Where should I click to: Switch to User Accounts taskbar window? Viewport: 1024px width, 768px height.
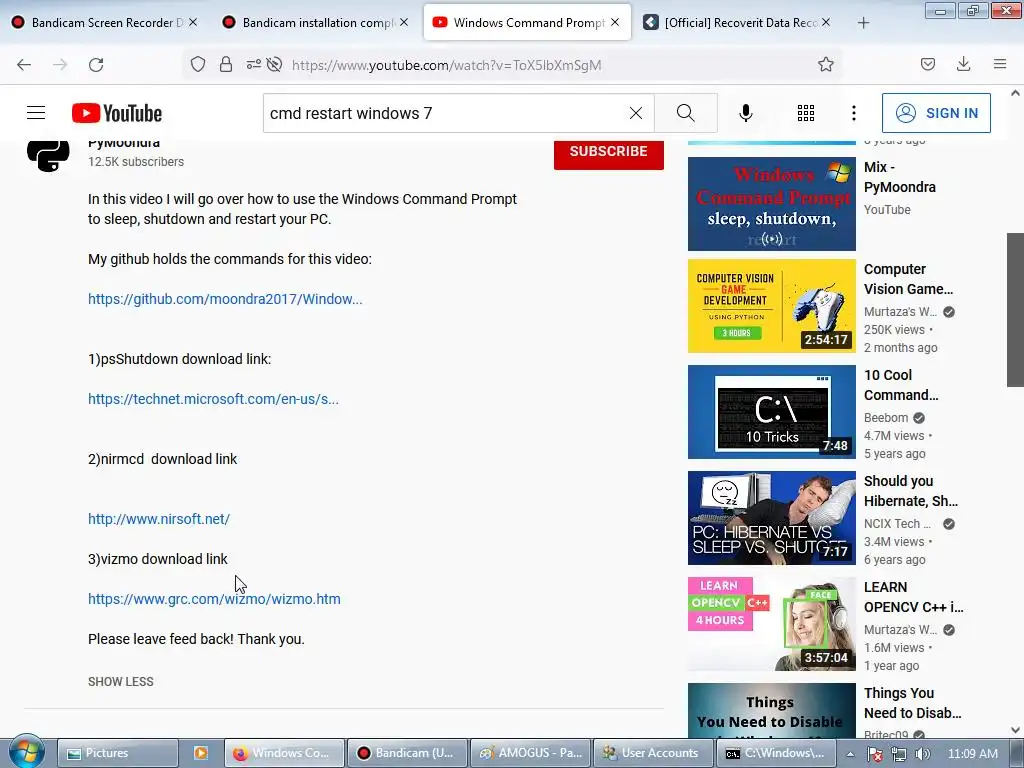pyautogui.click(x=653, y=753)
